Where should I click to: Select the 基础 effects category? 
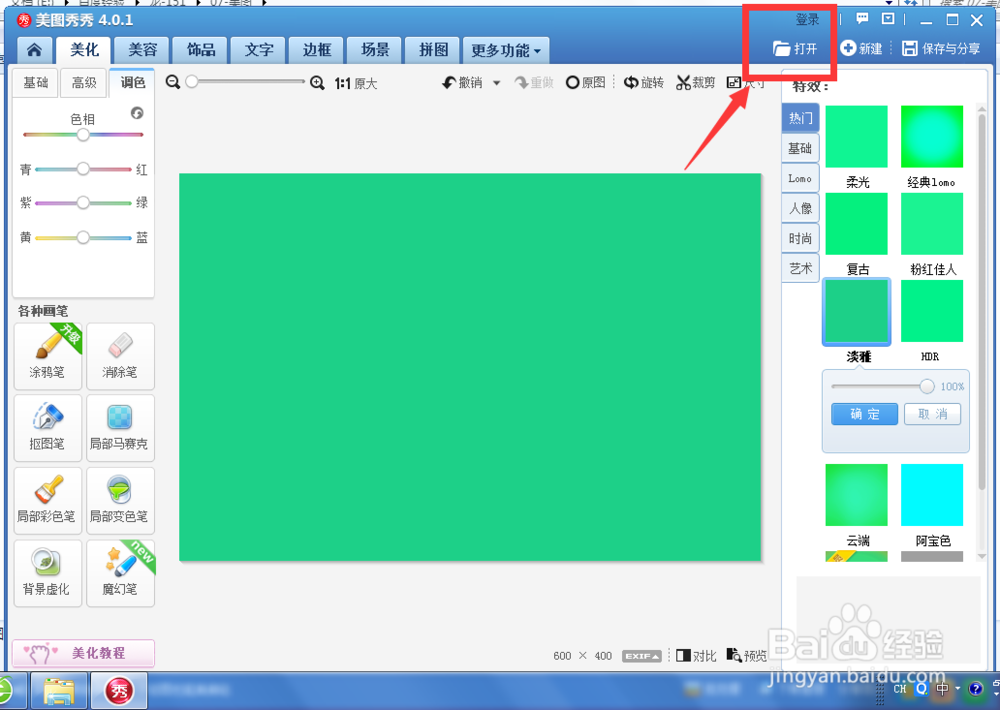point(800,148)
